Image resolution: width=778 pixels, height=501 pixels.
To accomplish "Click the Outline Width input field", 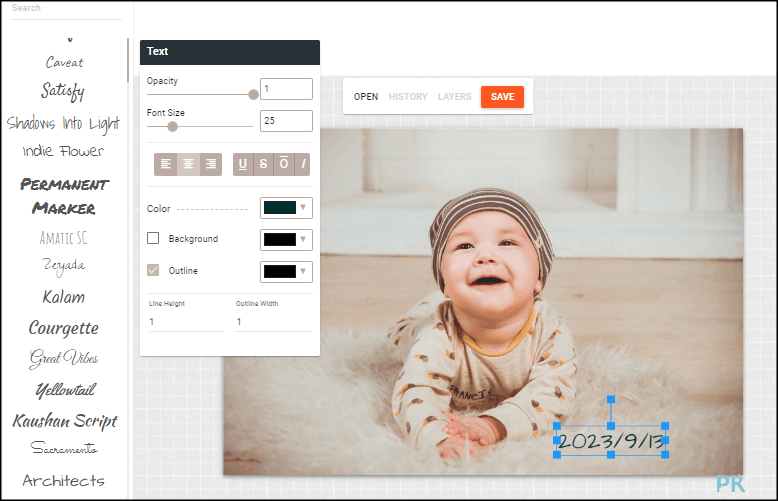I will (x=273, y=322).
